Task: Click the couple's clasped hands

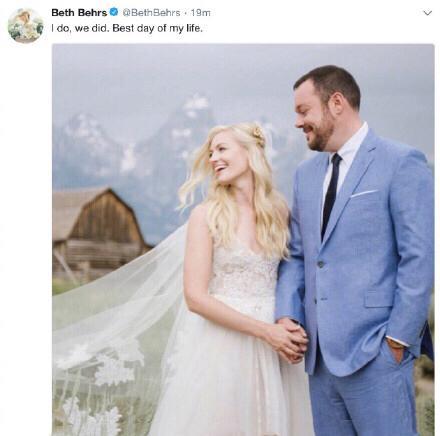Action: coord(289,340)
